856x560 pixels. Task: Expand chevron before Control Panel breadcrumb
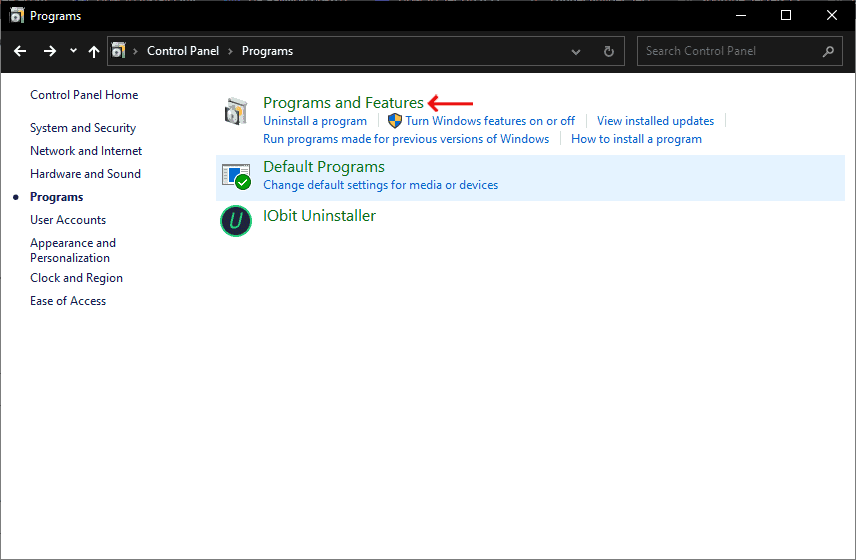(135, 51)
